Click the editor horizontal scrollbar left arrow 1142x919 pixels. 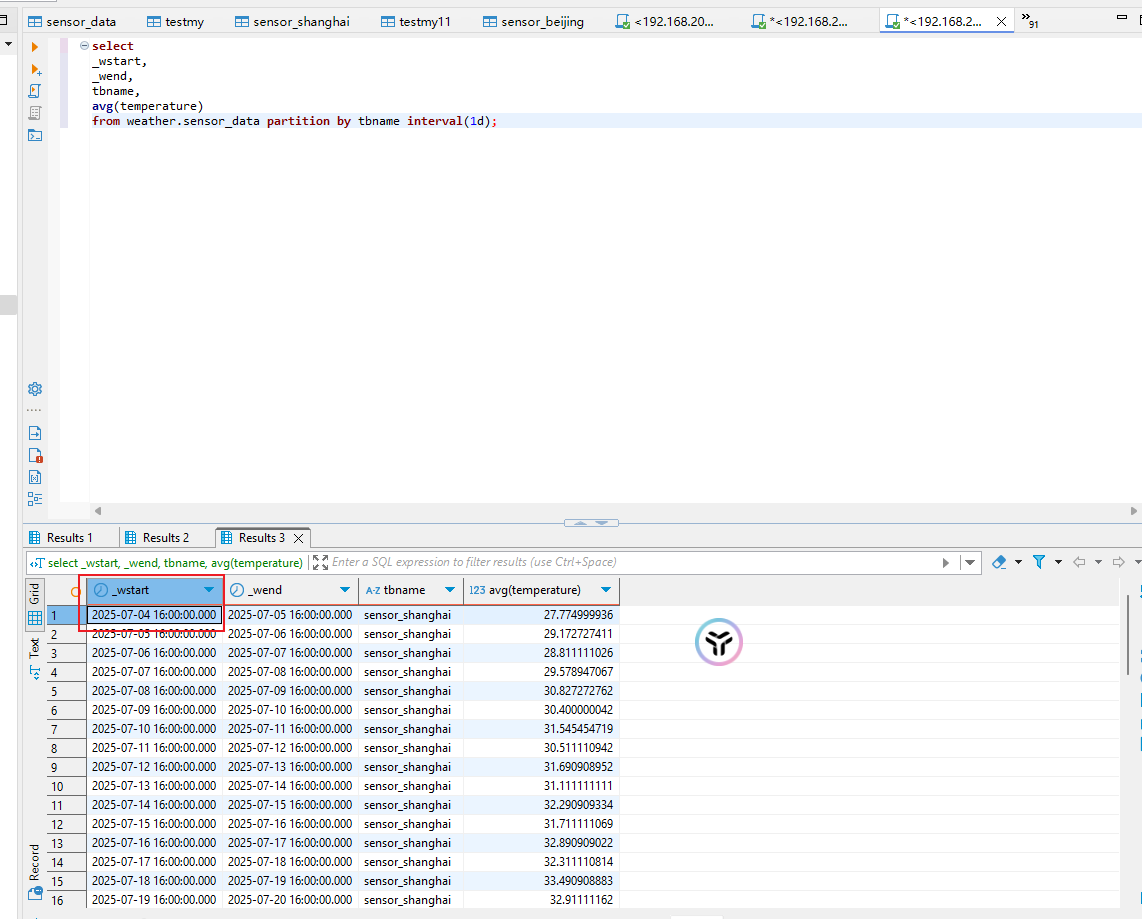[x=97, y=511]
